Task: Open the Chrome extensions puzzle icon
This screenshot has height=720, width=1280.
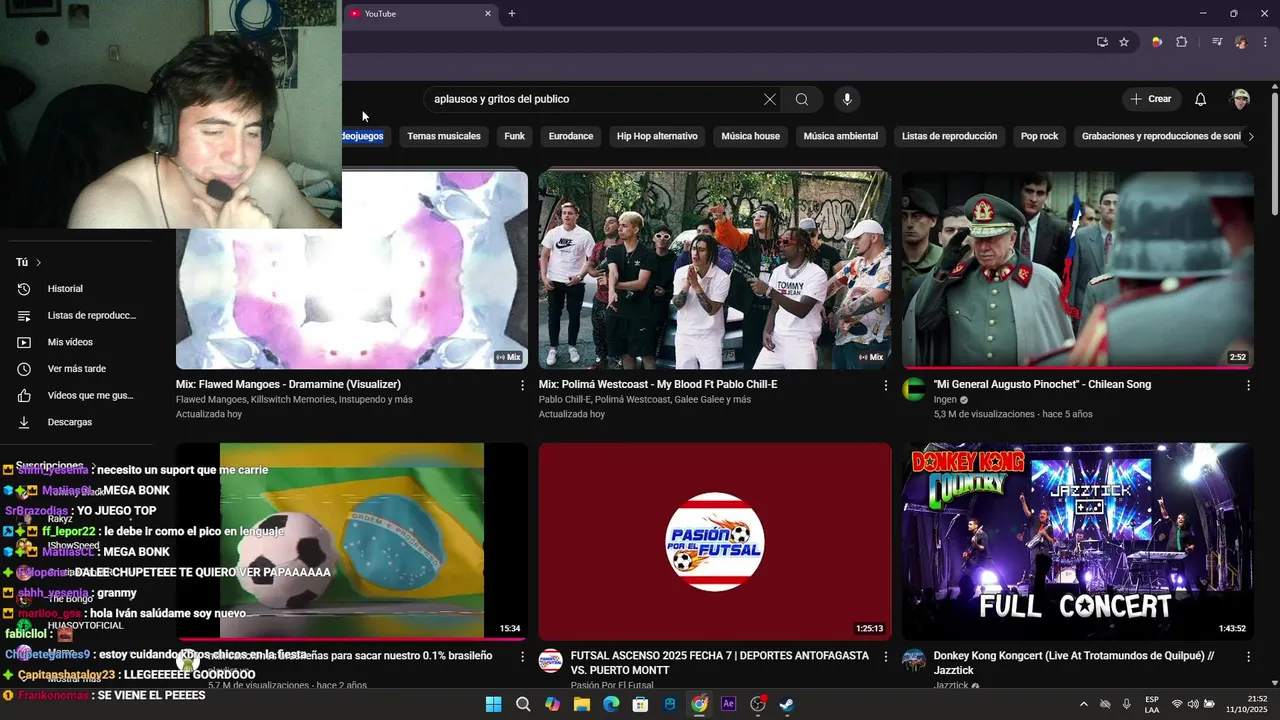Action: (1181, 42)
